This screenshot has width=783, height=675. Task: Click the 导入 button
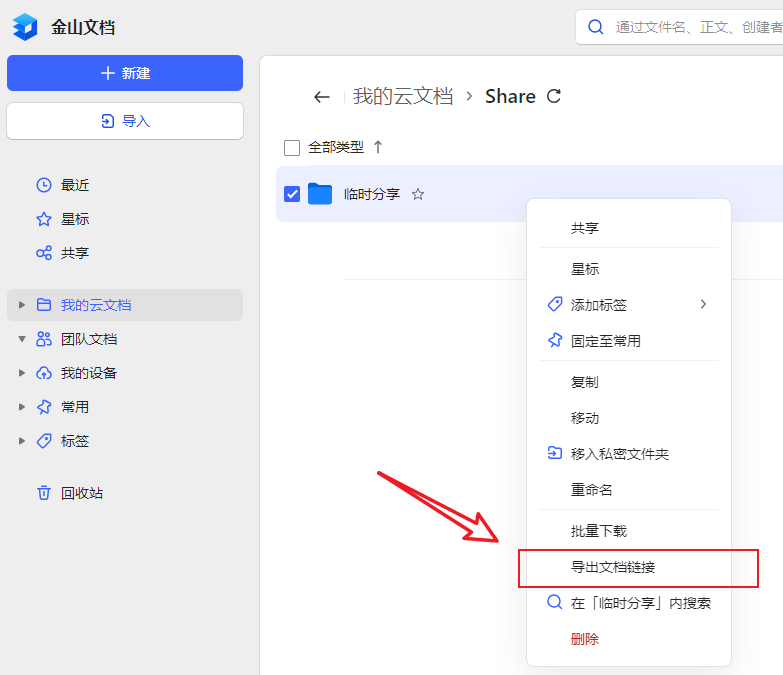coord(125,121)
